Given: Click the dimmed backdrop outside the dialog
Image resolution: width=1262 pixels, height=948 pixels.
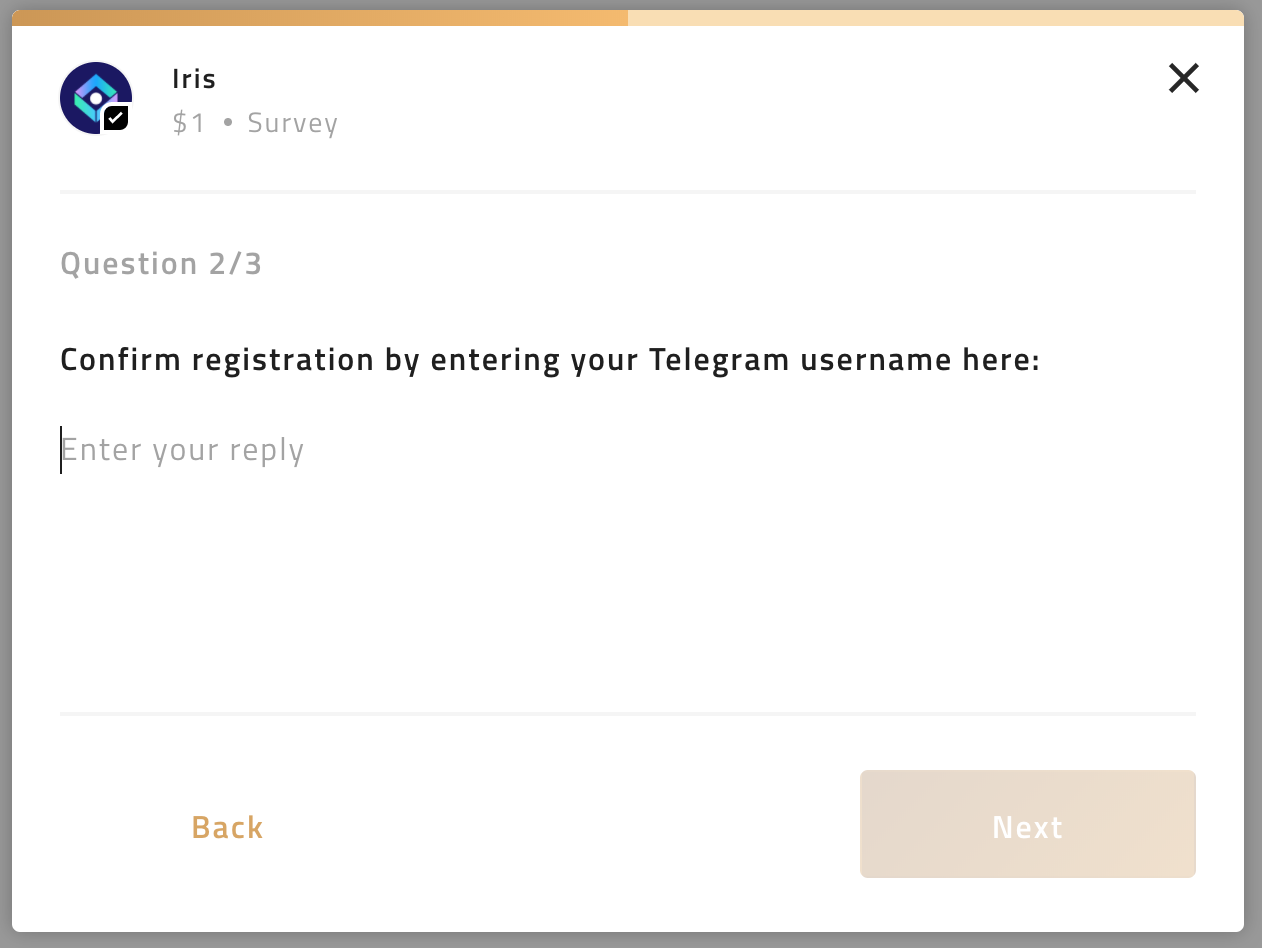Looking at the screenshot, I should (x=5, y=500).
